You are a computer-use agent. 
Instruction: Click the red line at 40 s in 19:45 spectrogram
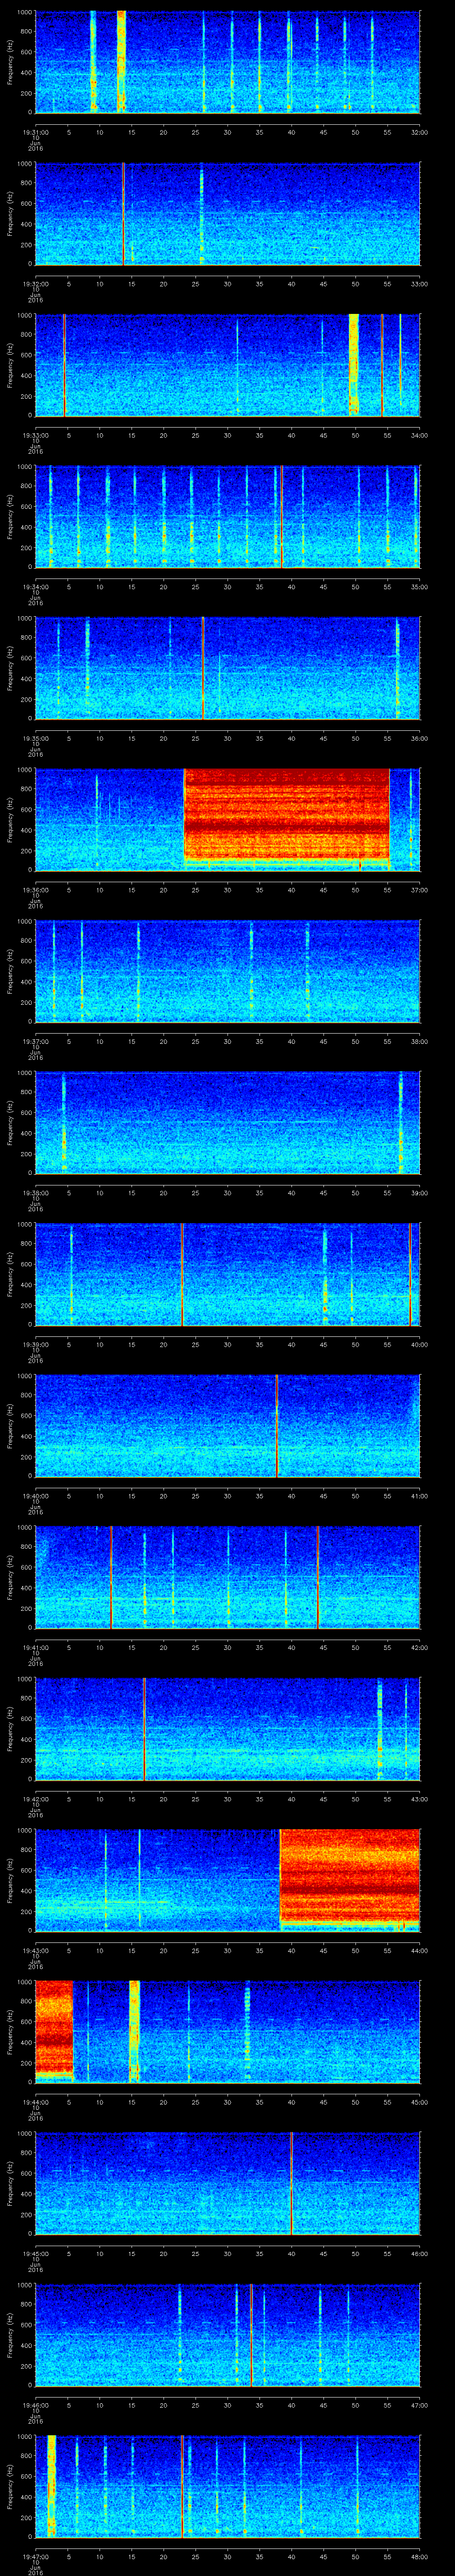tap(291, 2183)
